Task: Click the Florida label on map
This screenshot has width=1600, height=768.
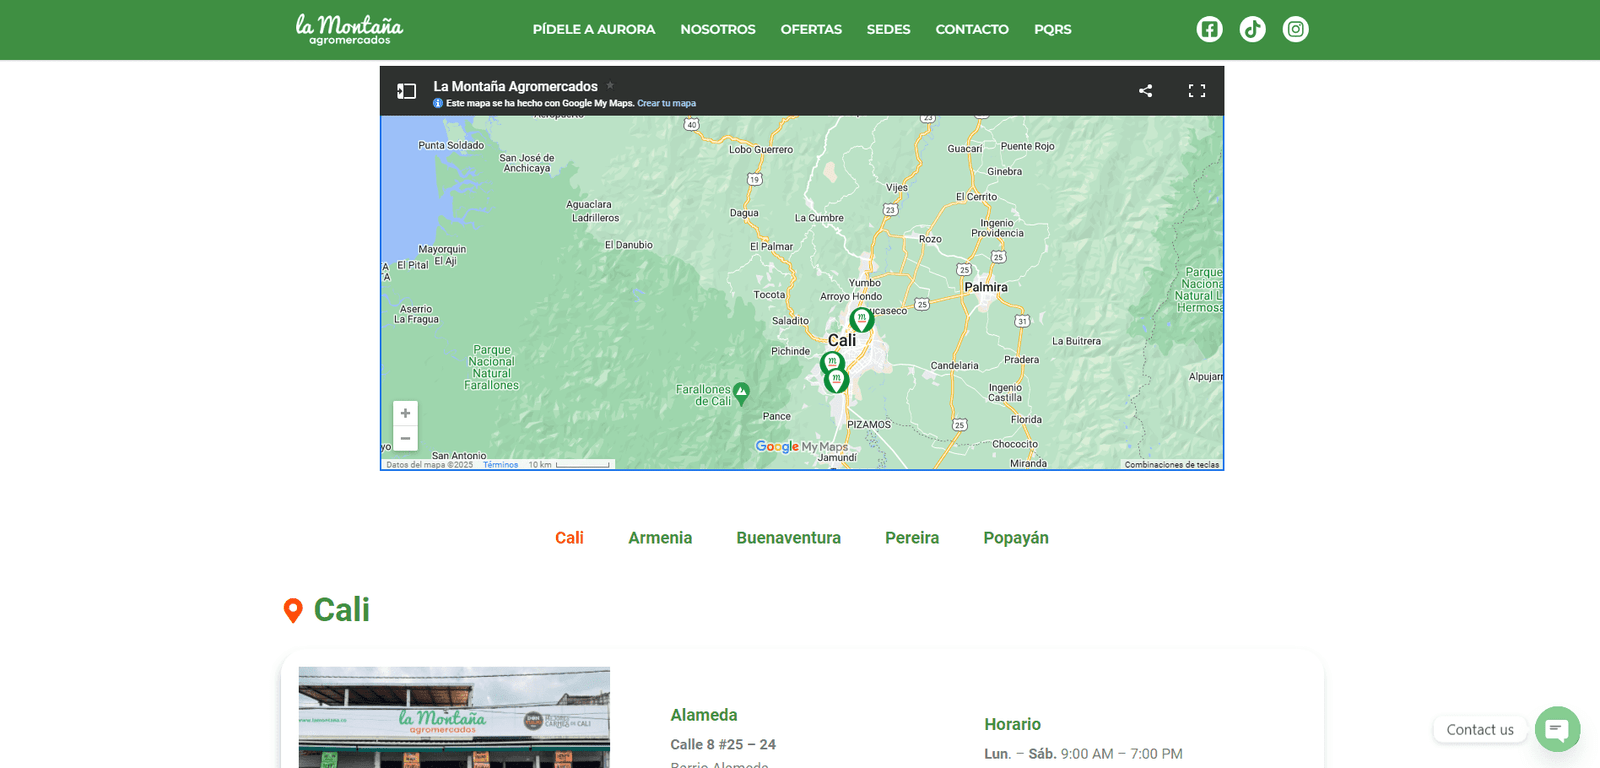Action: (x=1026, y=420)
